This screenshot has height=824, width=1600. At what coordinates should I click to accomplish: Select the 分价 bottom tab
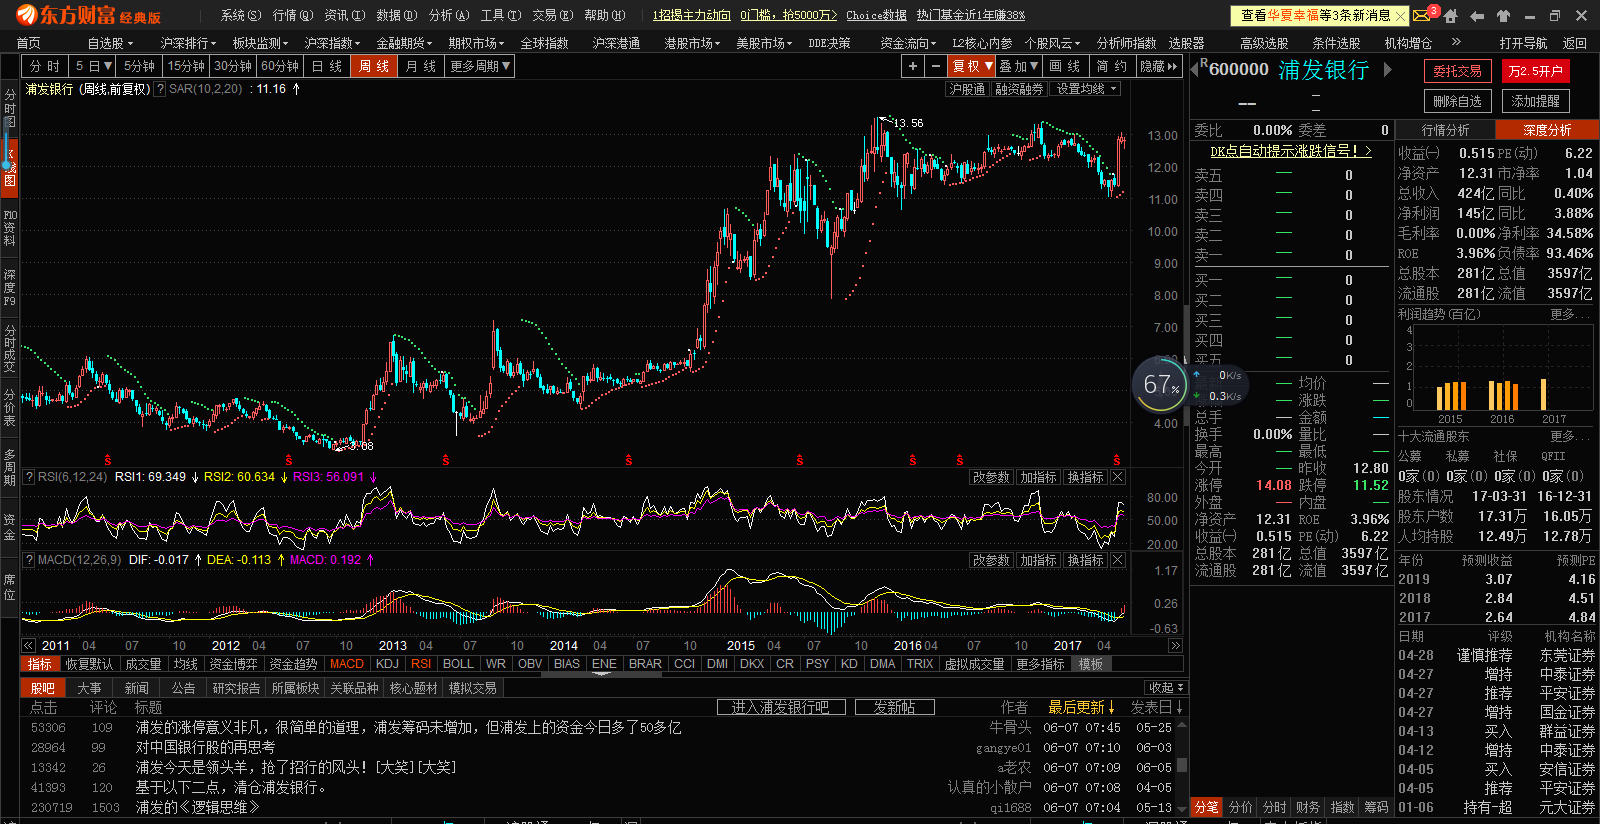pyautogui.click(x=1240, y=807)
